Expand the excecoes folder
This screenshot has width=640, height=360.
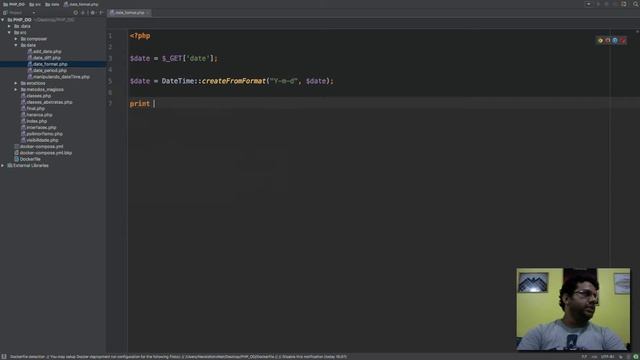pyautogui.click(x=16, y=83)
